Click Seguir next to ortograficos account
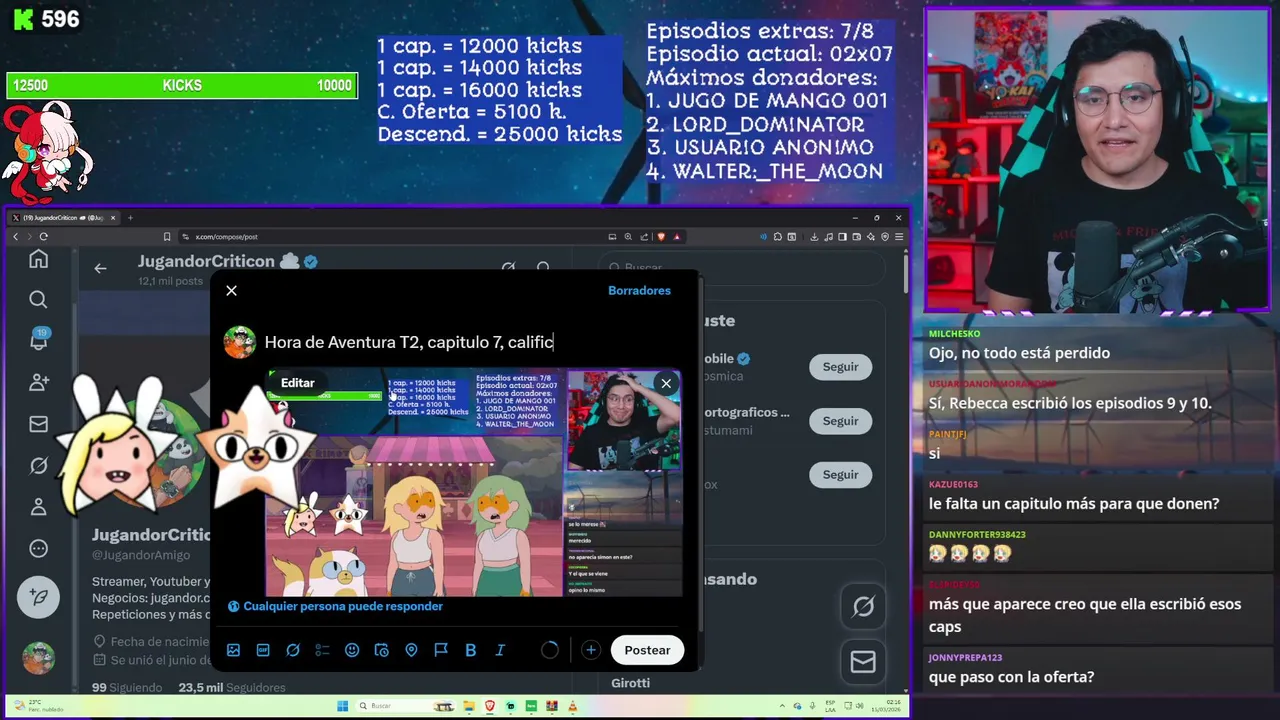Viewport: 1280px width, 720px height. click(840, 421)
